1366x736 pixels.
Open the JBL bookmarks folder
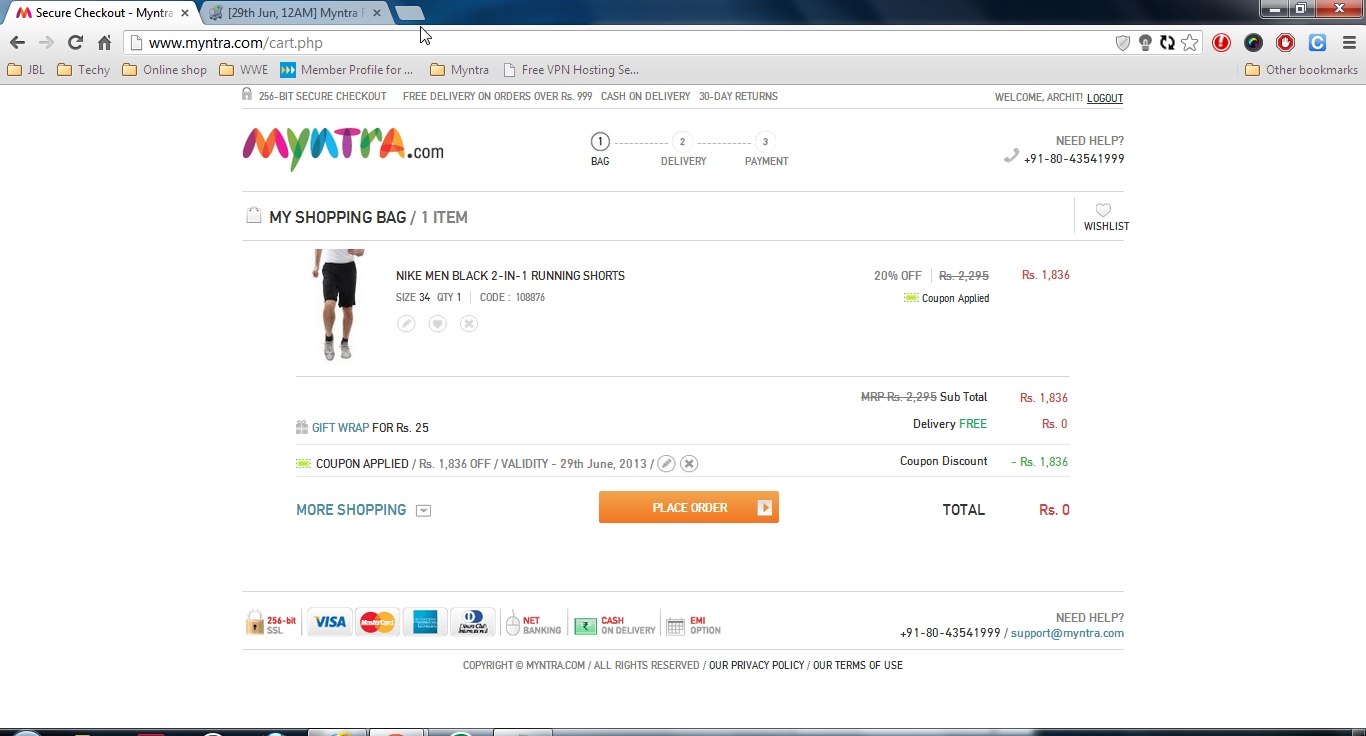click(x=26, y=70)
